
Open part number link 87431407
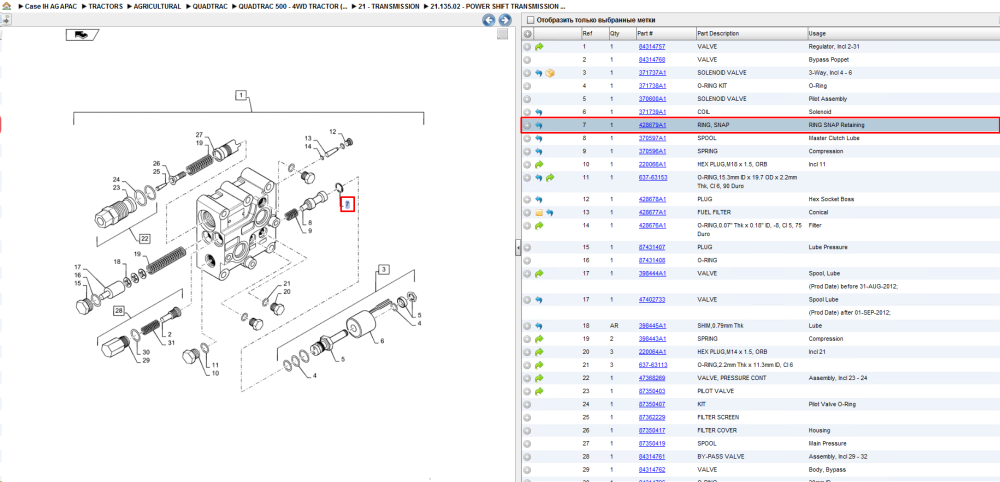click(x=652, y=247)
